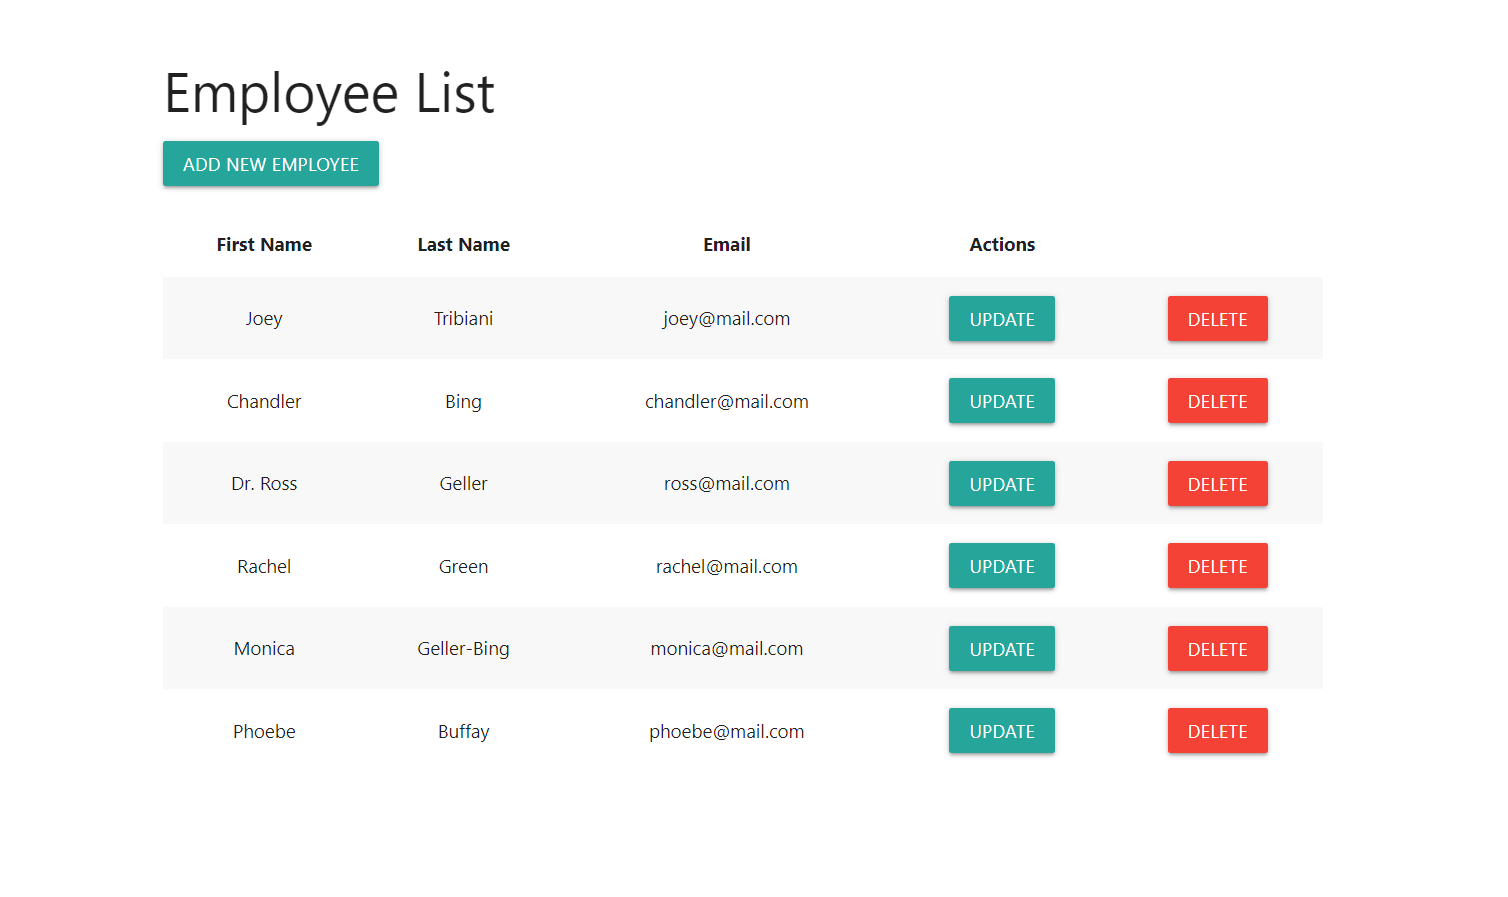Click the Last Name column header
Image resolution: width=1508 pixels, height=897 pixels.
[x=464, y=244]
